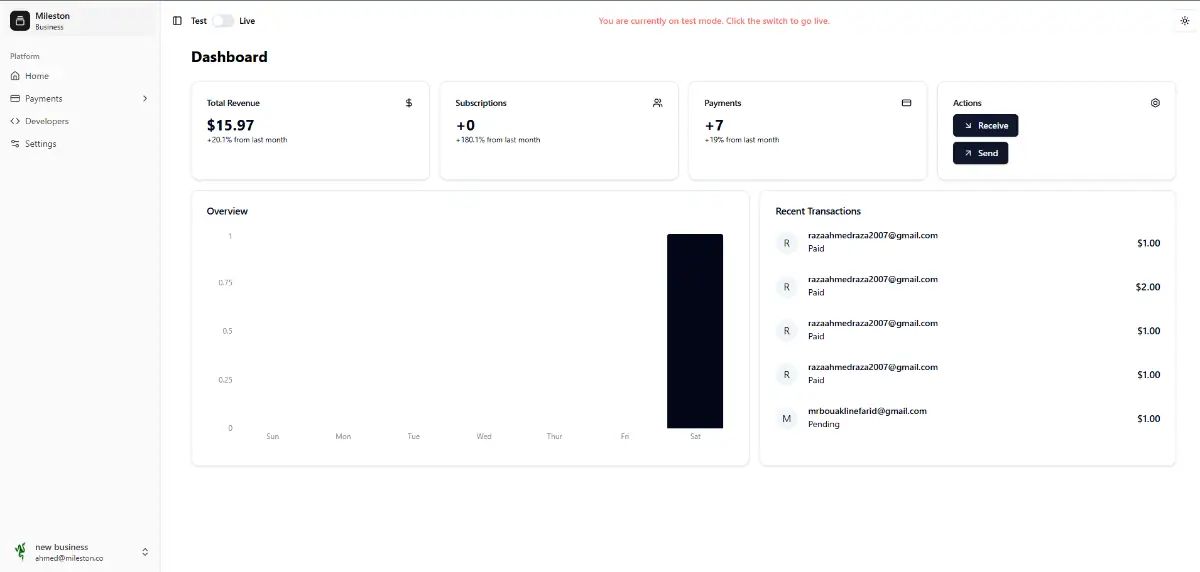The width and height of the screenshot is (1200, 572).
Task: Click the users icon in Subscriptions card
Action: coord(657,103)
